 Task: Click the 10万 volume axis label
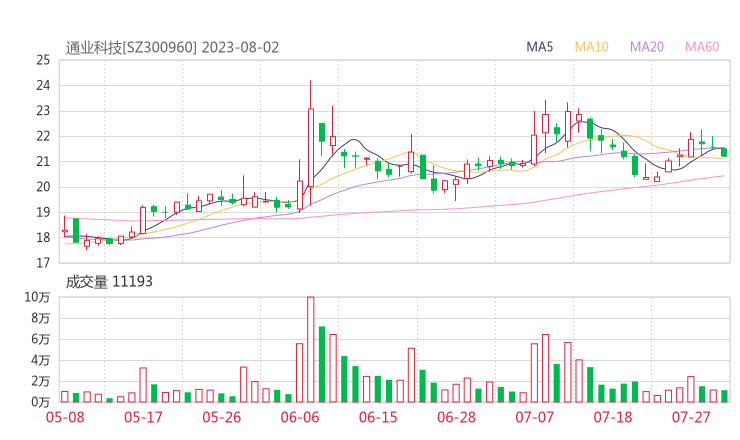37,297
